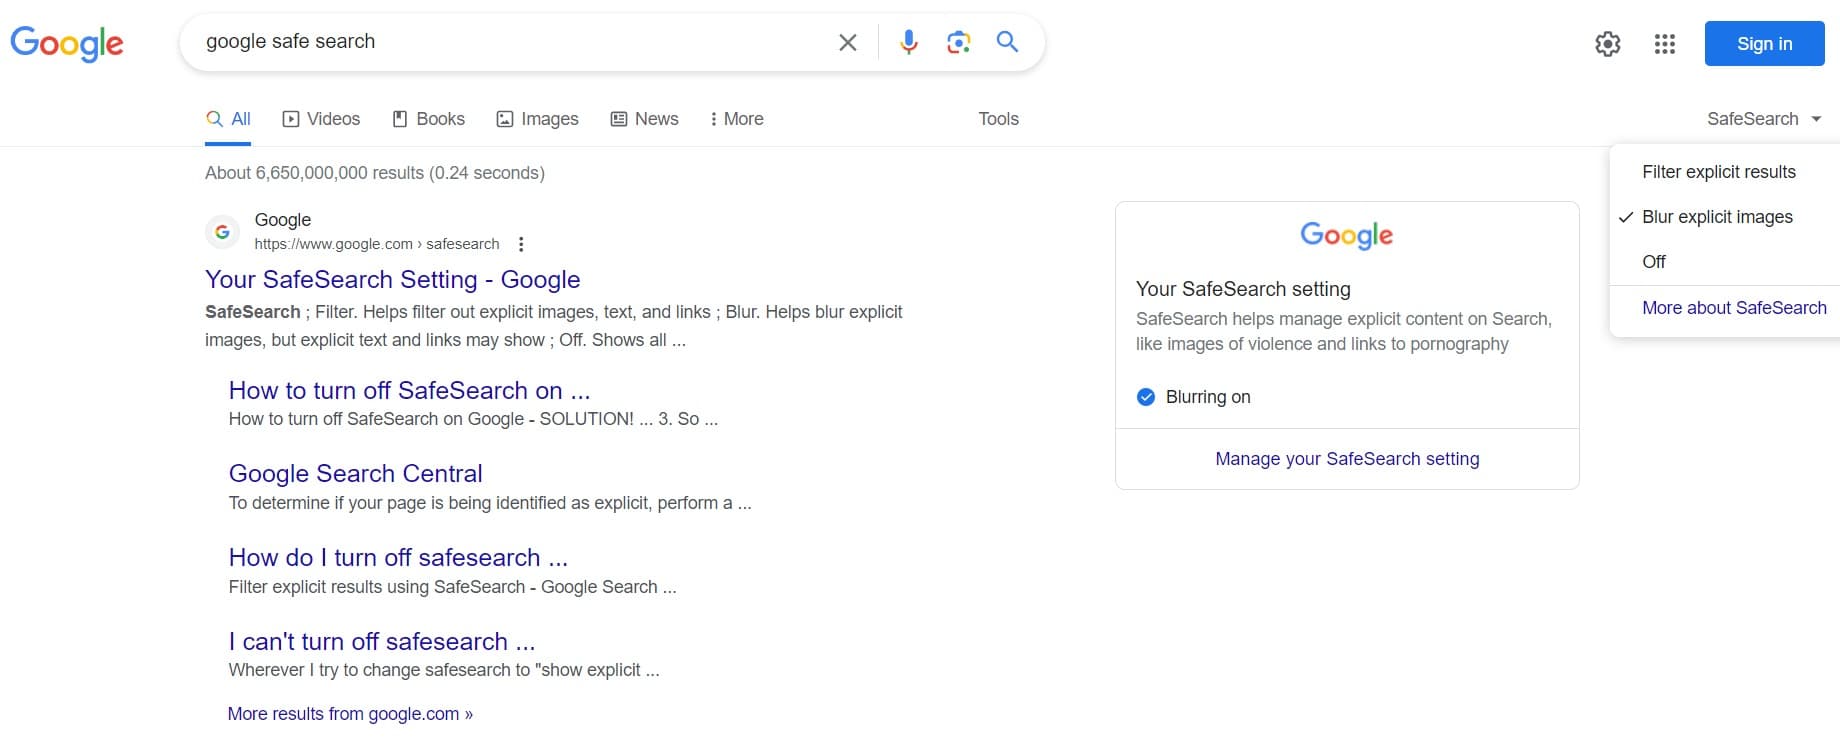Click the blue Blurring on check icon

(1146, 397)
